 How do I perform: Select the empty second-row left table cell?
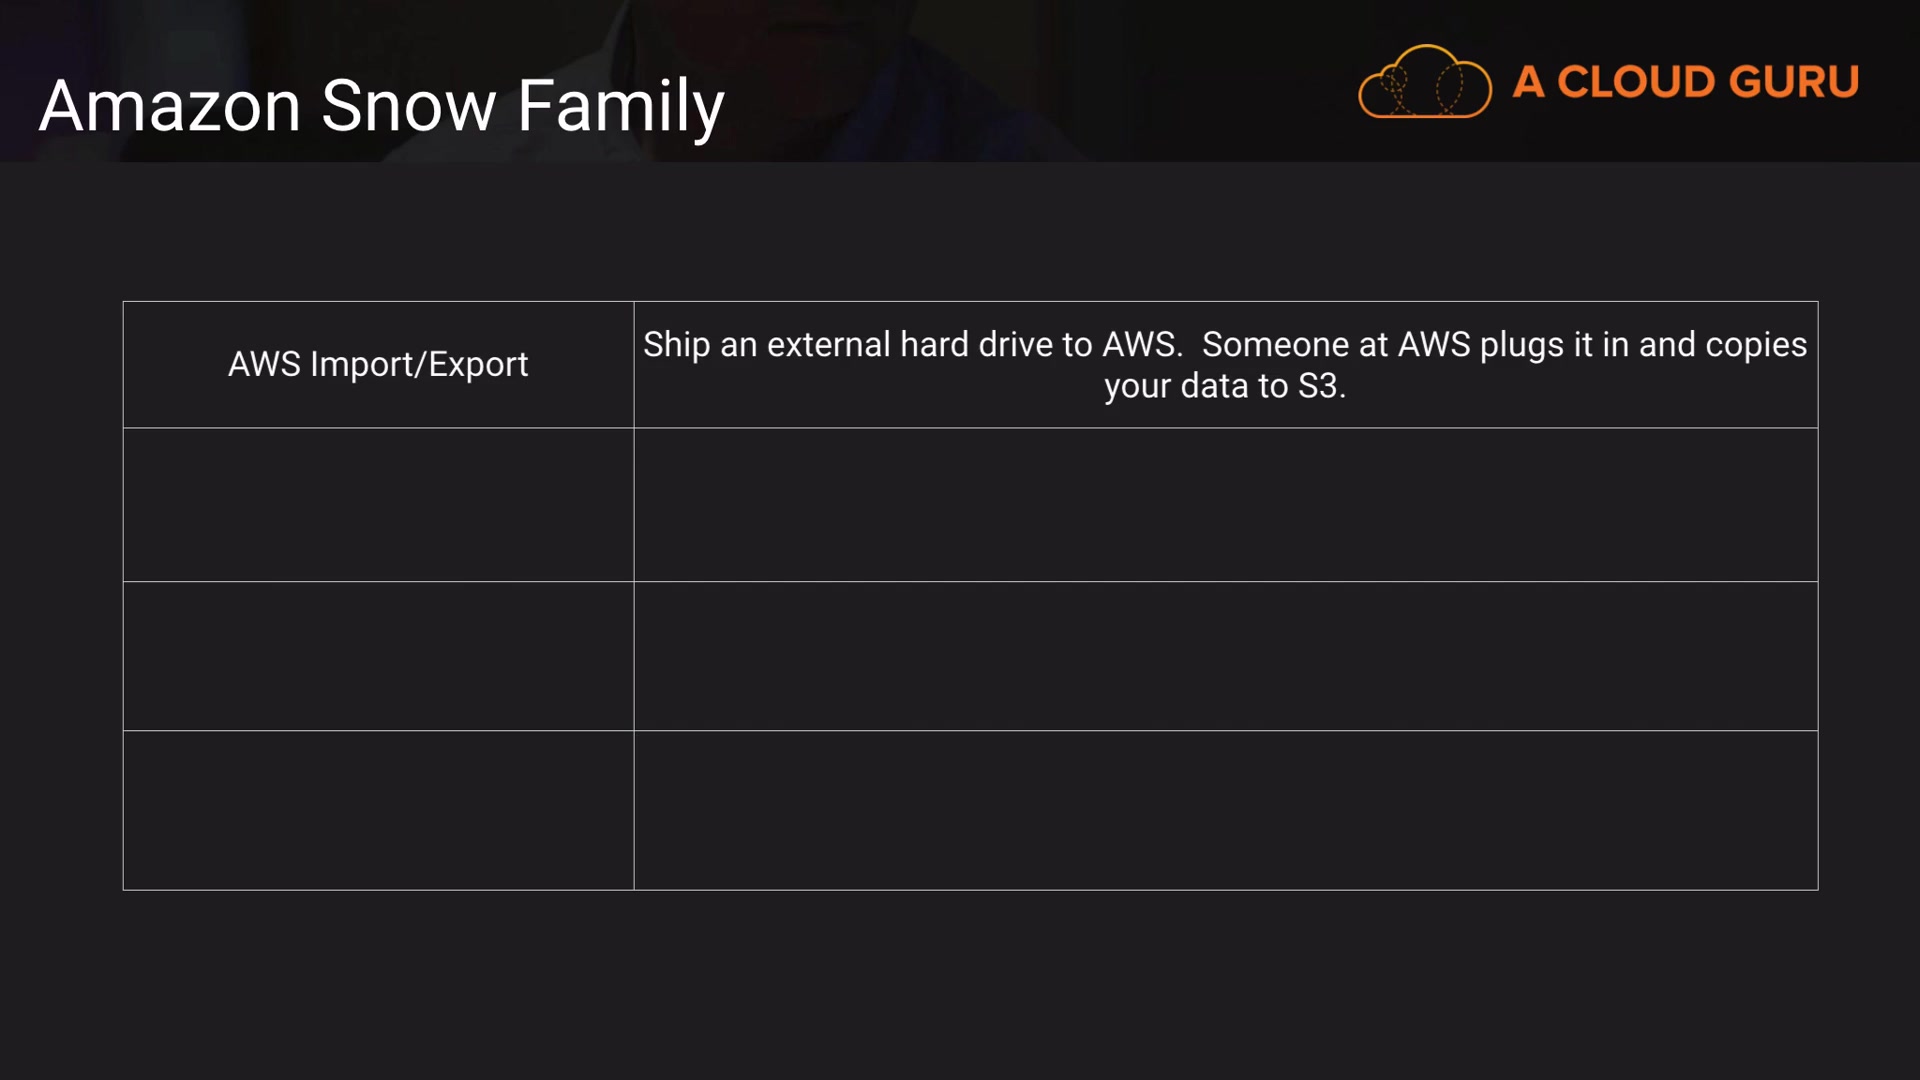378,505
